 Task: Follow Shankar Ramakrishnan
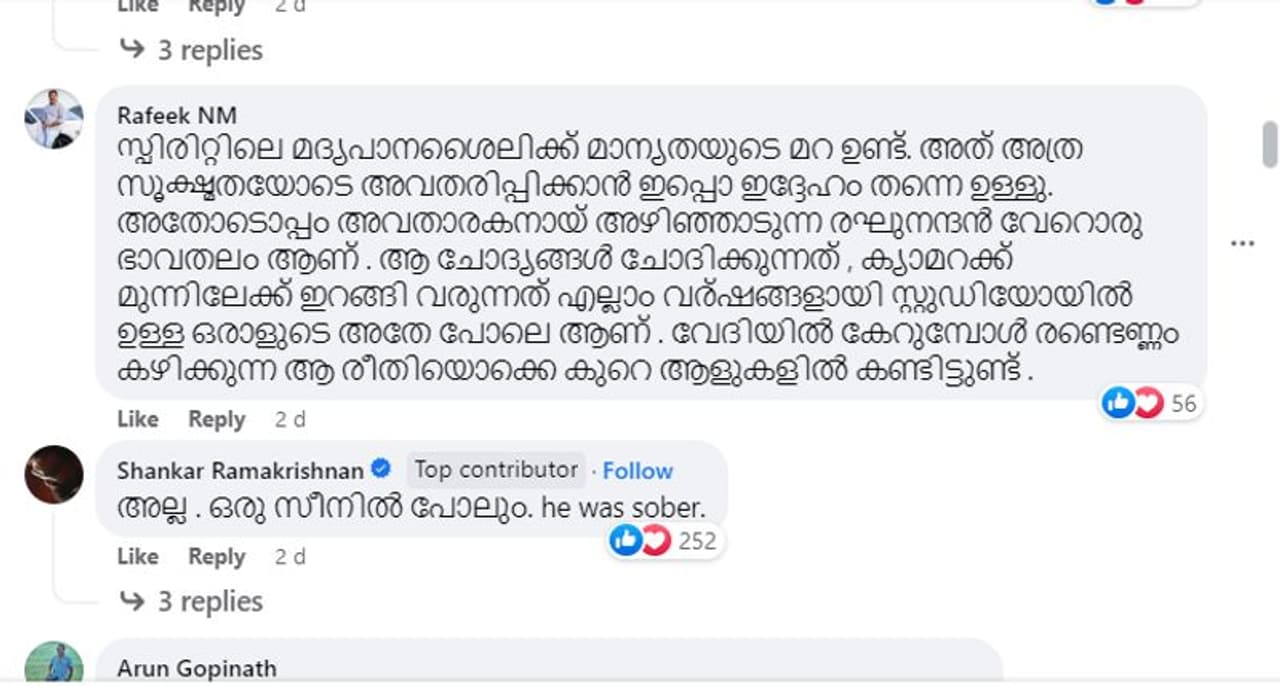click(638, 470)
